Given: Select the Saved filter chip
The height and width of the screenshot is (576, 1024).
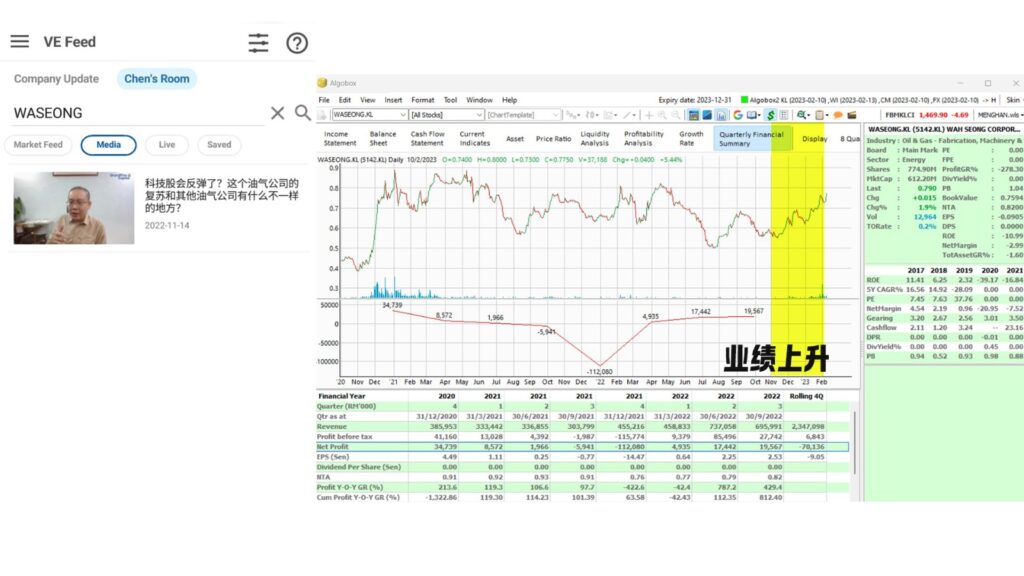Looking at the screenshot, I should pos(219,145).
